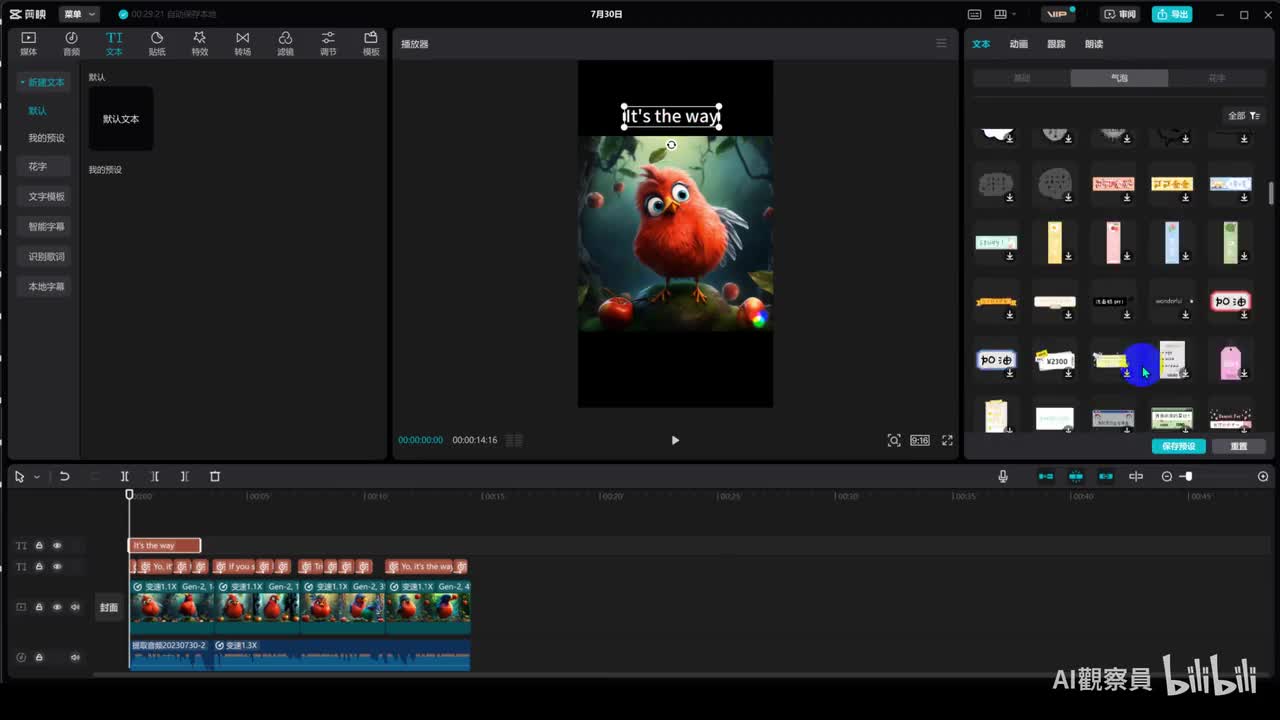Click the undo arrow in timeline toolbar
Screen dimensions: 1280x720
pos(65,477)
